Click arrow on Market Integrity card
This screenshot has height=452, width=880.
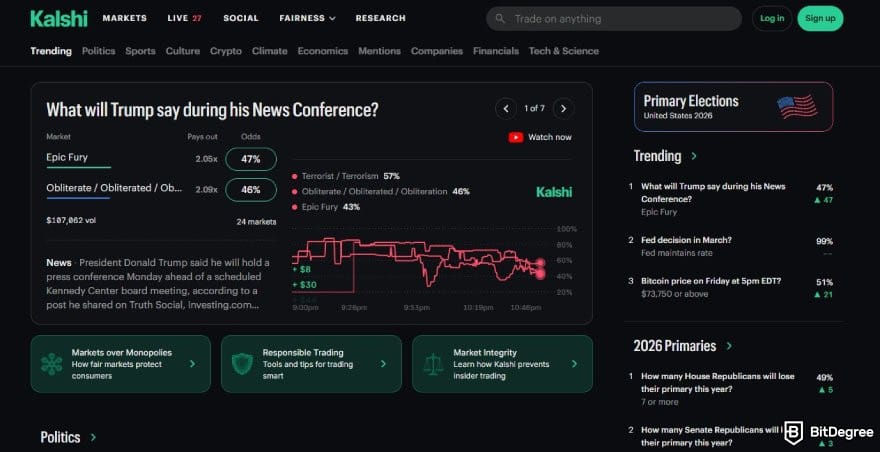(574, 364)
